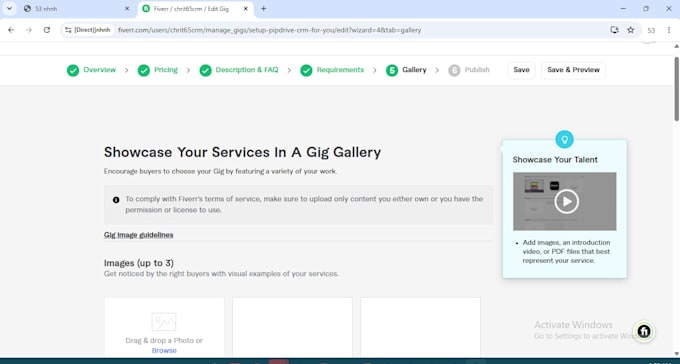Viewport: 680px width, 364px height.
Task: Click the fiverr.com URL in address bar
Action: coord(269,30)
